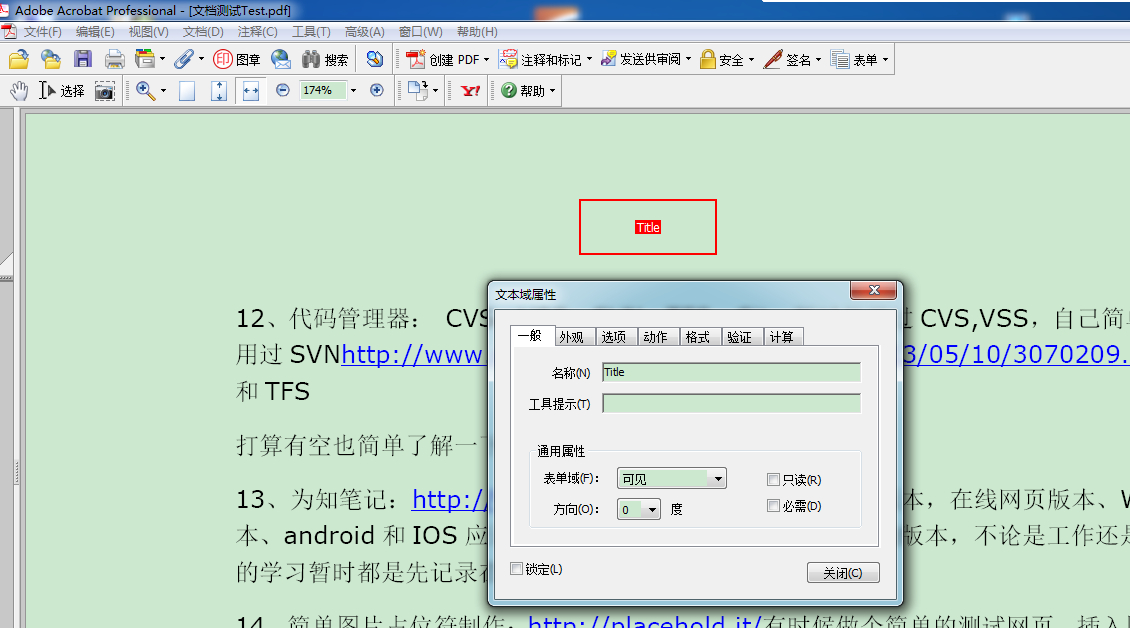The height and width of the screenshot is (628, 1130).
Task: Click the 名称(N) Title input field
Action: click(731, 372)
